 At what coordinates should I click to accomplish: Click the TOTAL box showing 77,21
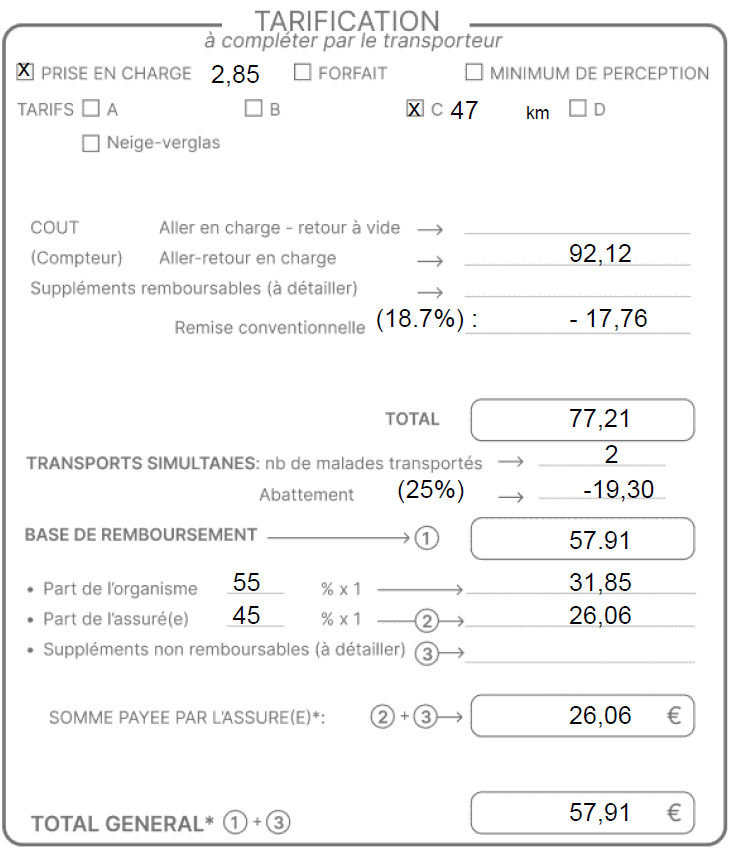(x=582, y=420)
